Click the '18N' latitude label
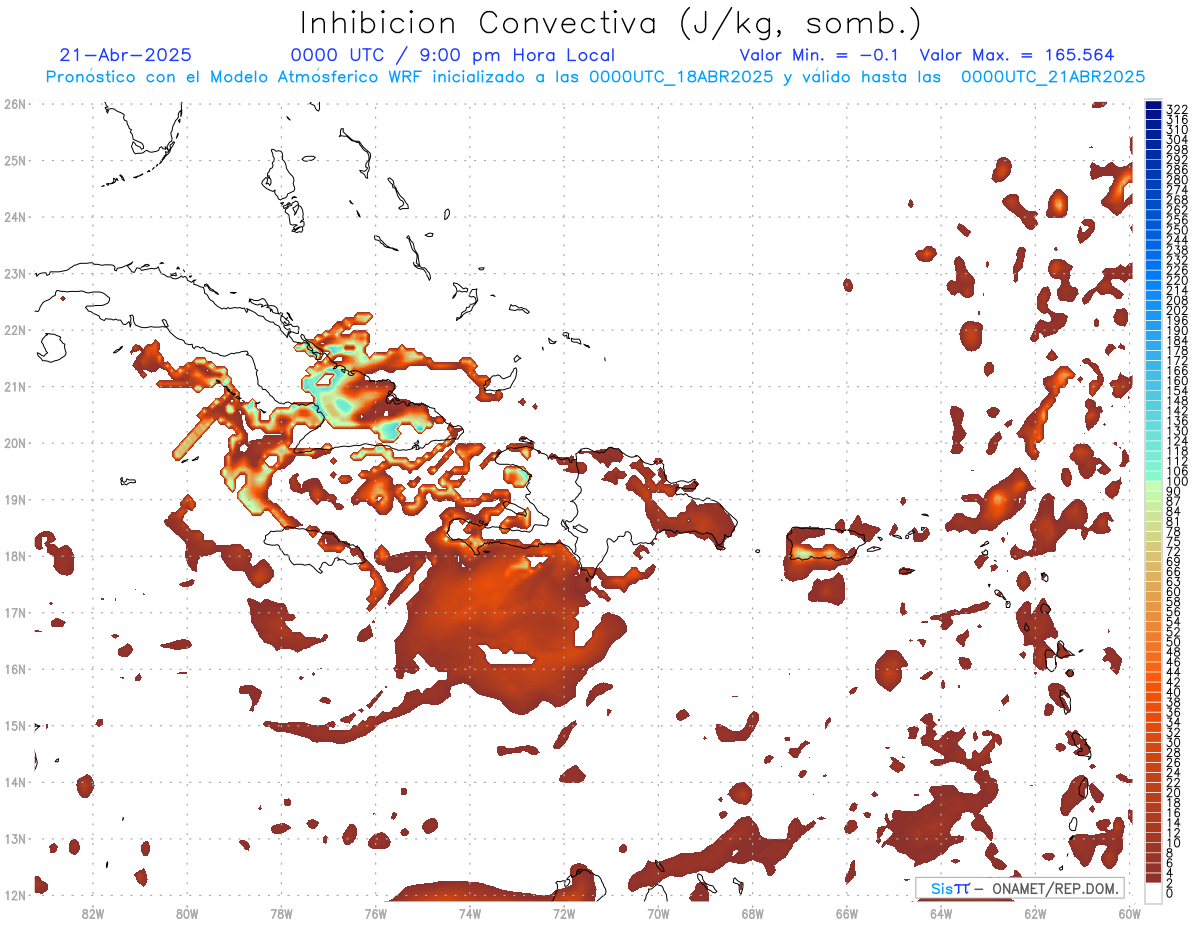This screenshot has width=1200, height=927. point(14,556)
